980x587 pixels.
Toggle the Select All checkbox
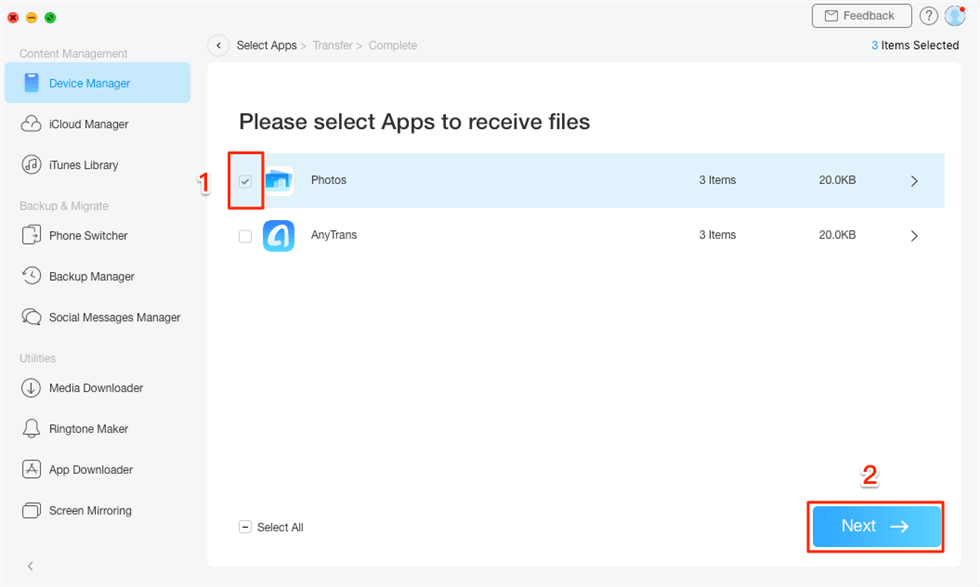tap(245, 527)
